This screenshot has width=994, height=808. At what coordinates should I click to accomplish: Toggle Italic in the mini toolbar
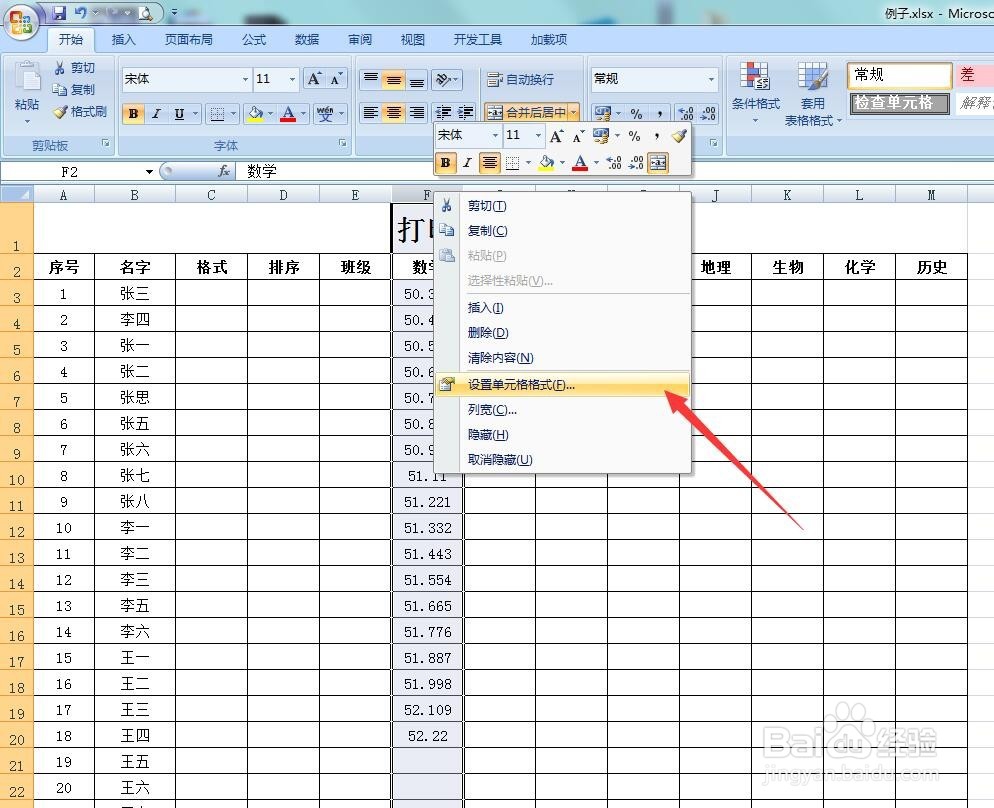click(x=465, y=162)
